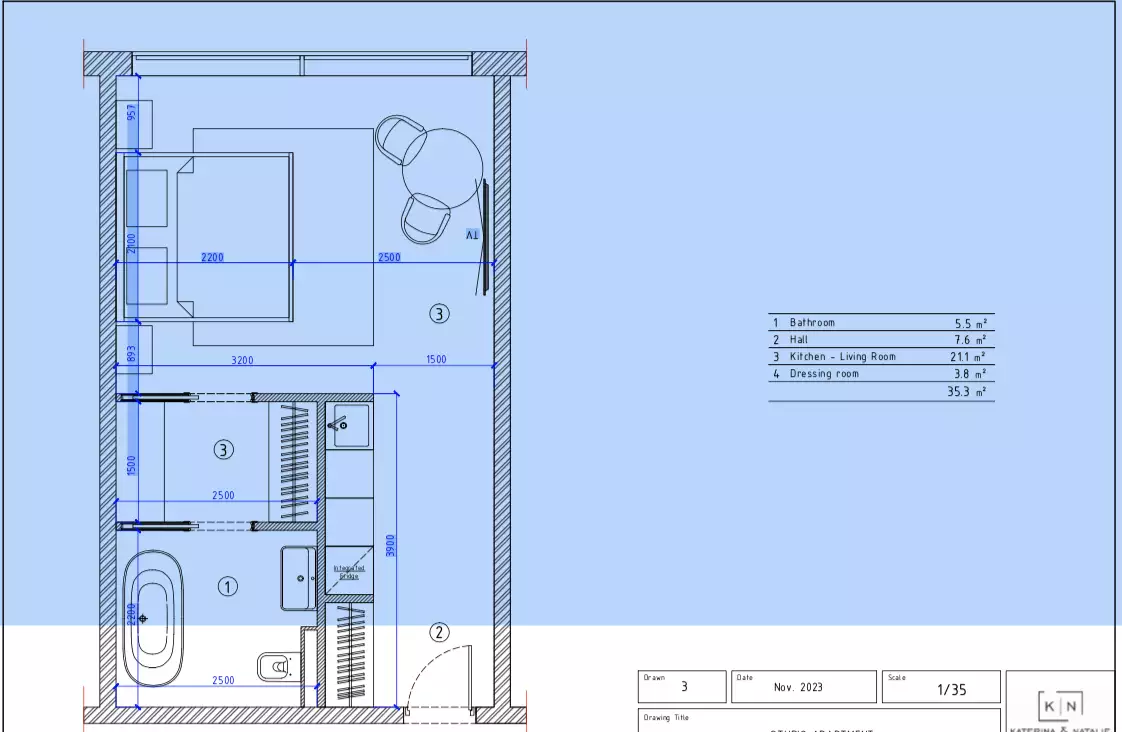
Task: Select the hall wardrobe hanger rack by the door
Action: pyautogui.click(x=350, y=653)
